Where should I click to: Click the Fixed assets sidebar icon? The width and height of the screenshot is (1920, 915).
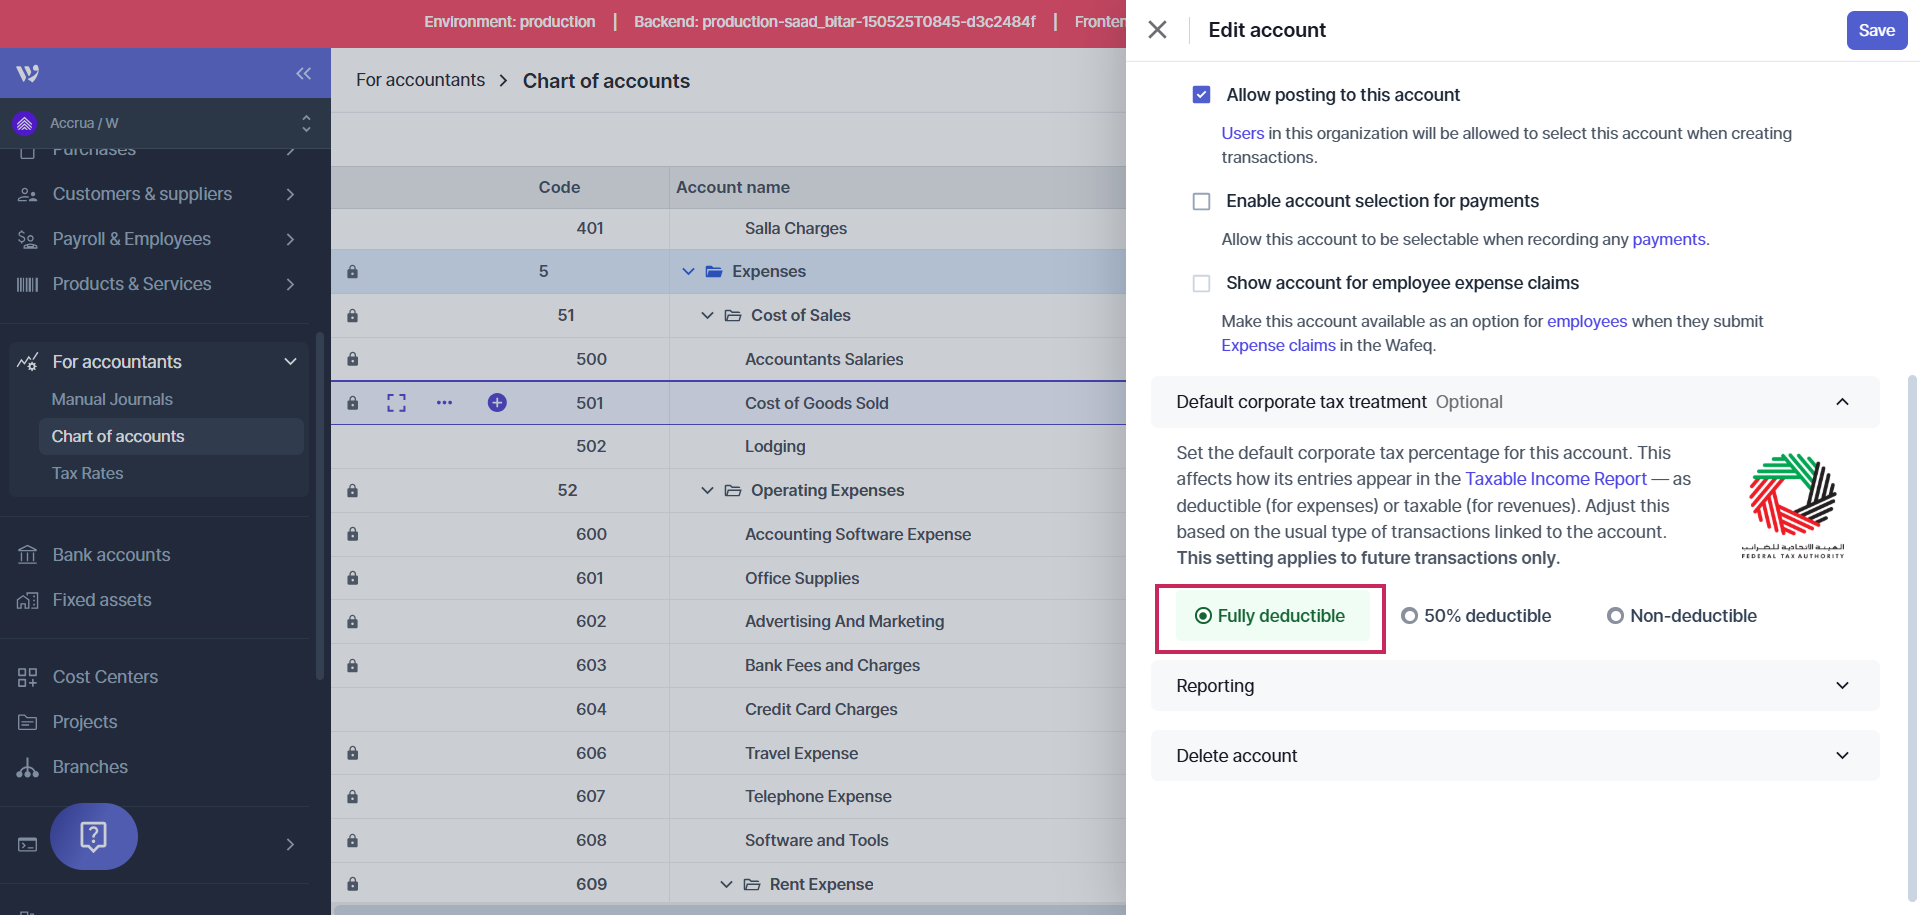[x=28, y=600]
